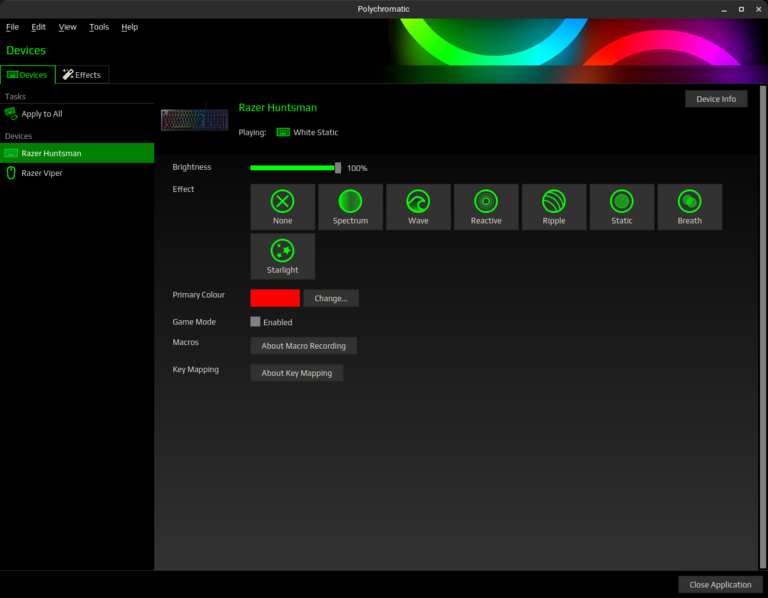Screen dimensions: 768x598
Task: Maximize the Polychromatic window
Action: [741, 9]
